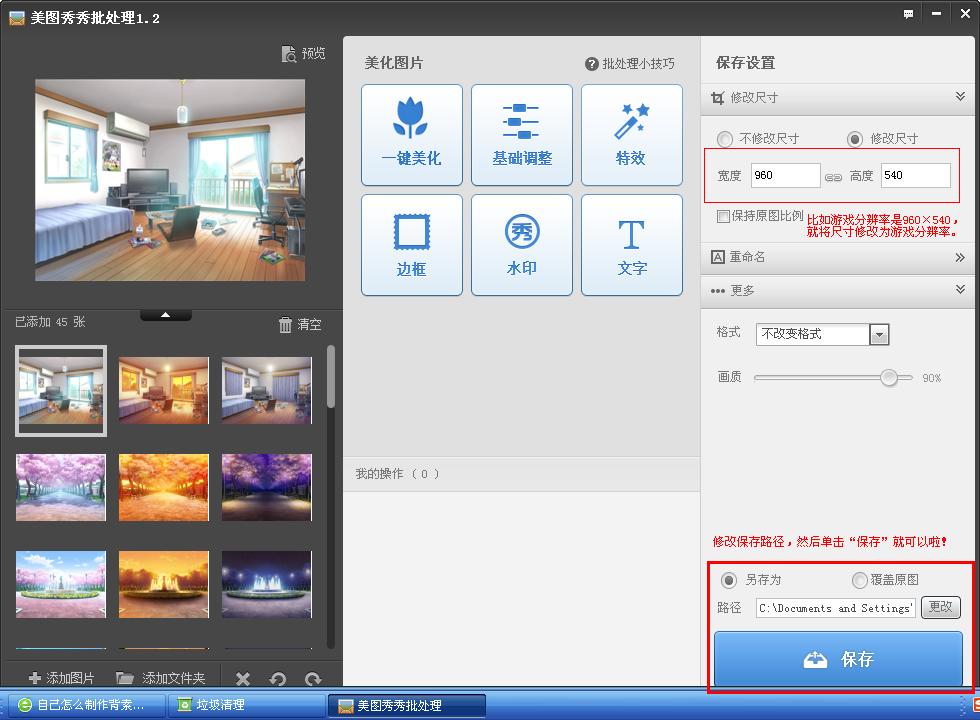Click 添加图片 to add images
Viewport: 980px width, 720px height.
pyautogui.click(x=61, y=678)
